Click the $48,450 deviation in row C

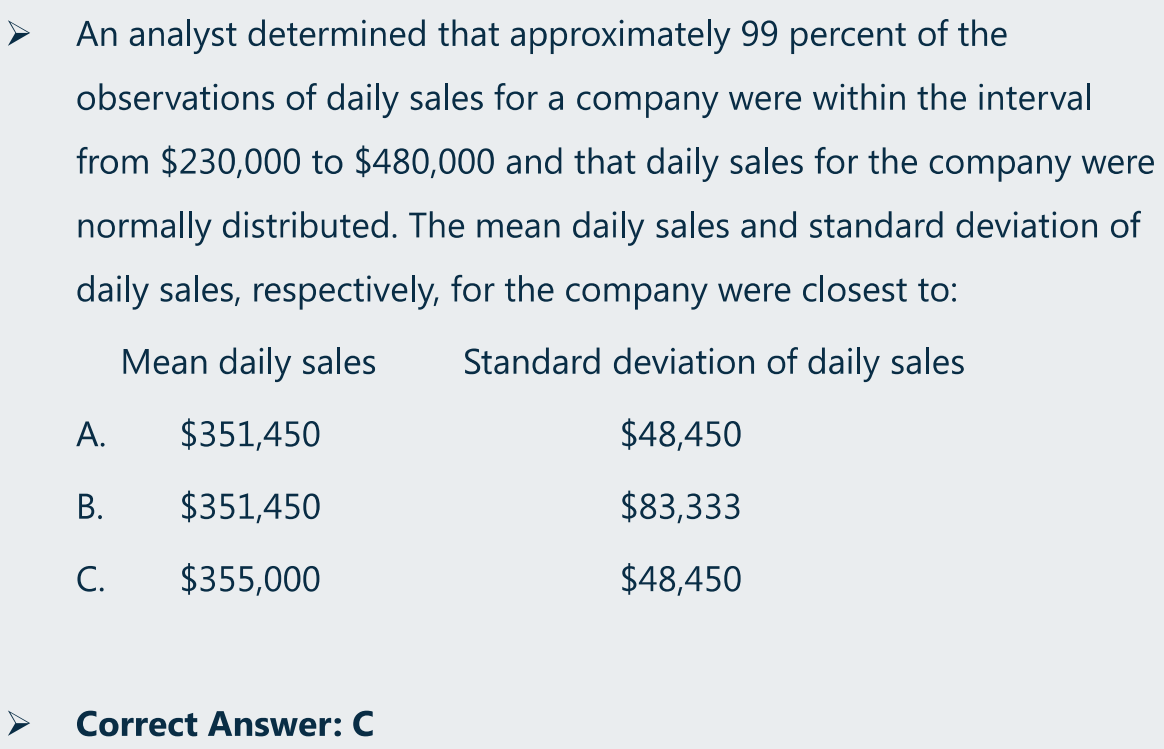pos(681,579)
